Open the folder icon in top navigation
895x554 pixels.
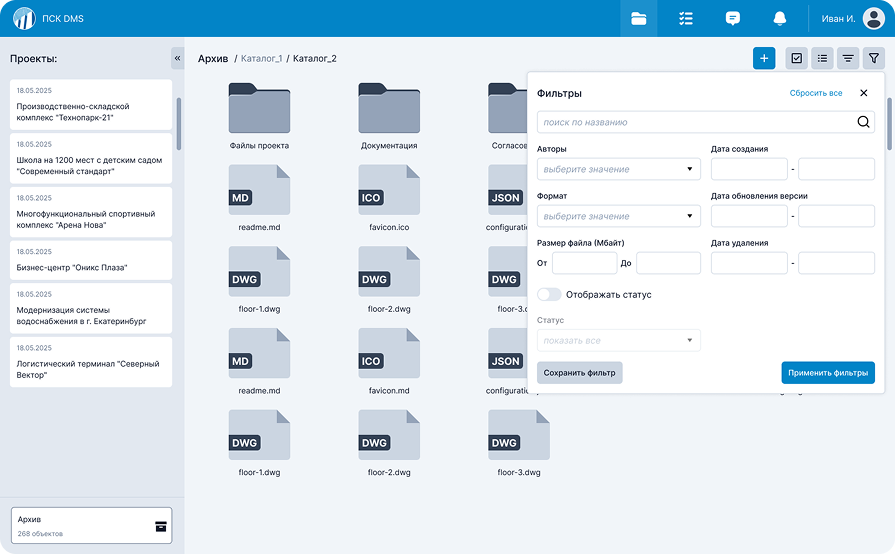point(639,19)
